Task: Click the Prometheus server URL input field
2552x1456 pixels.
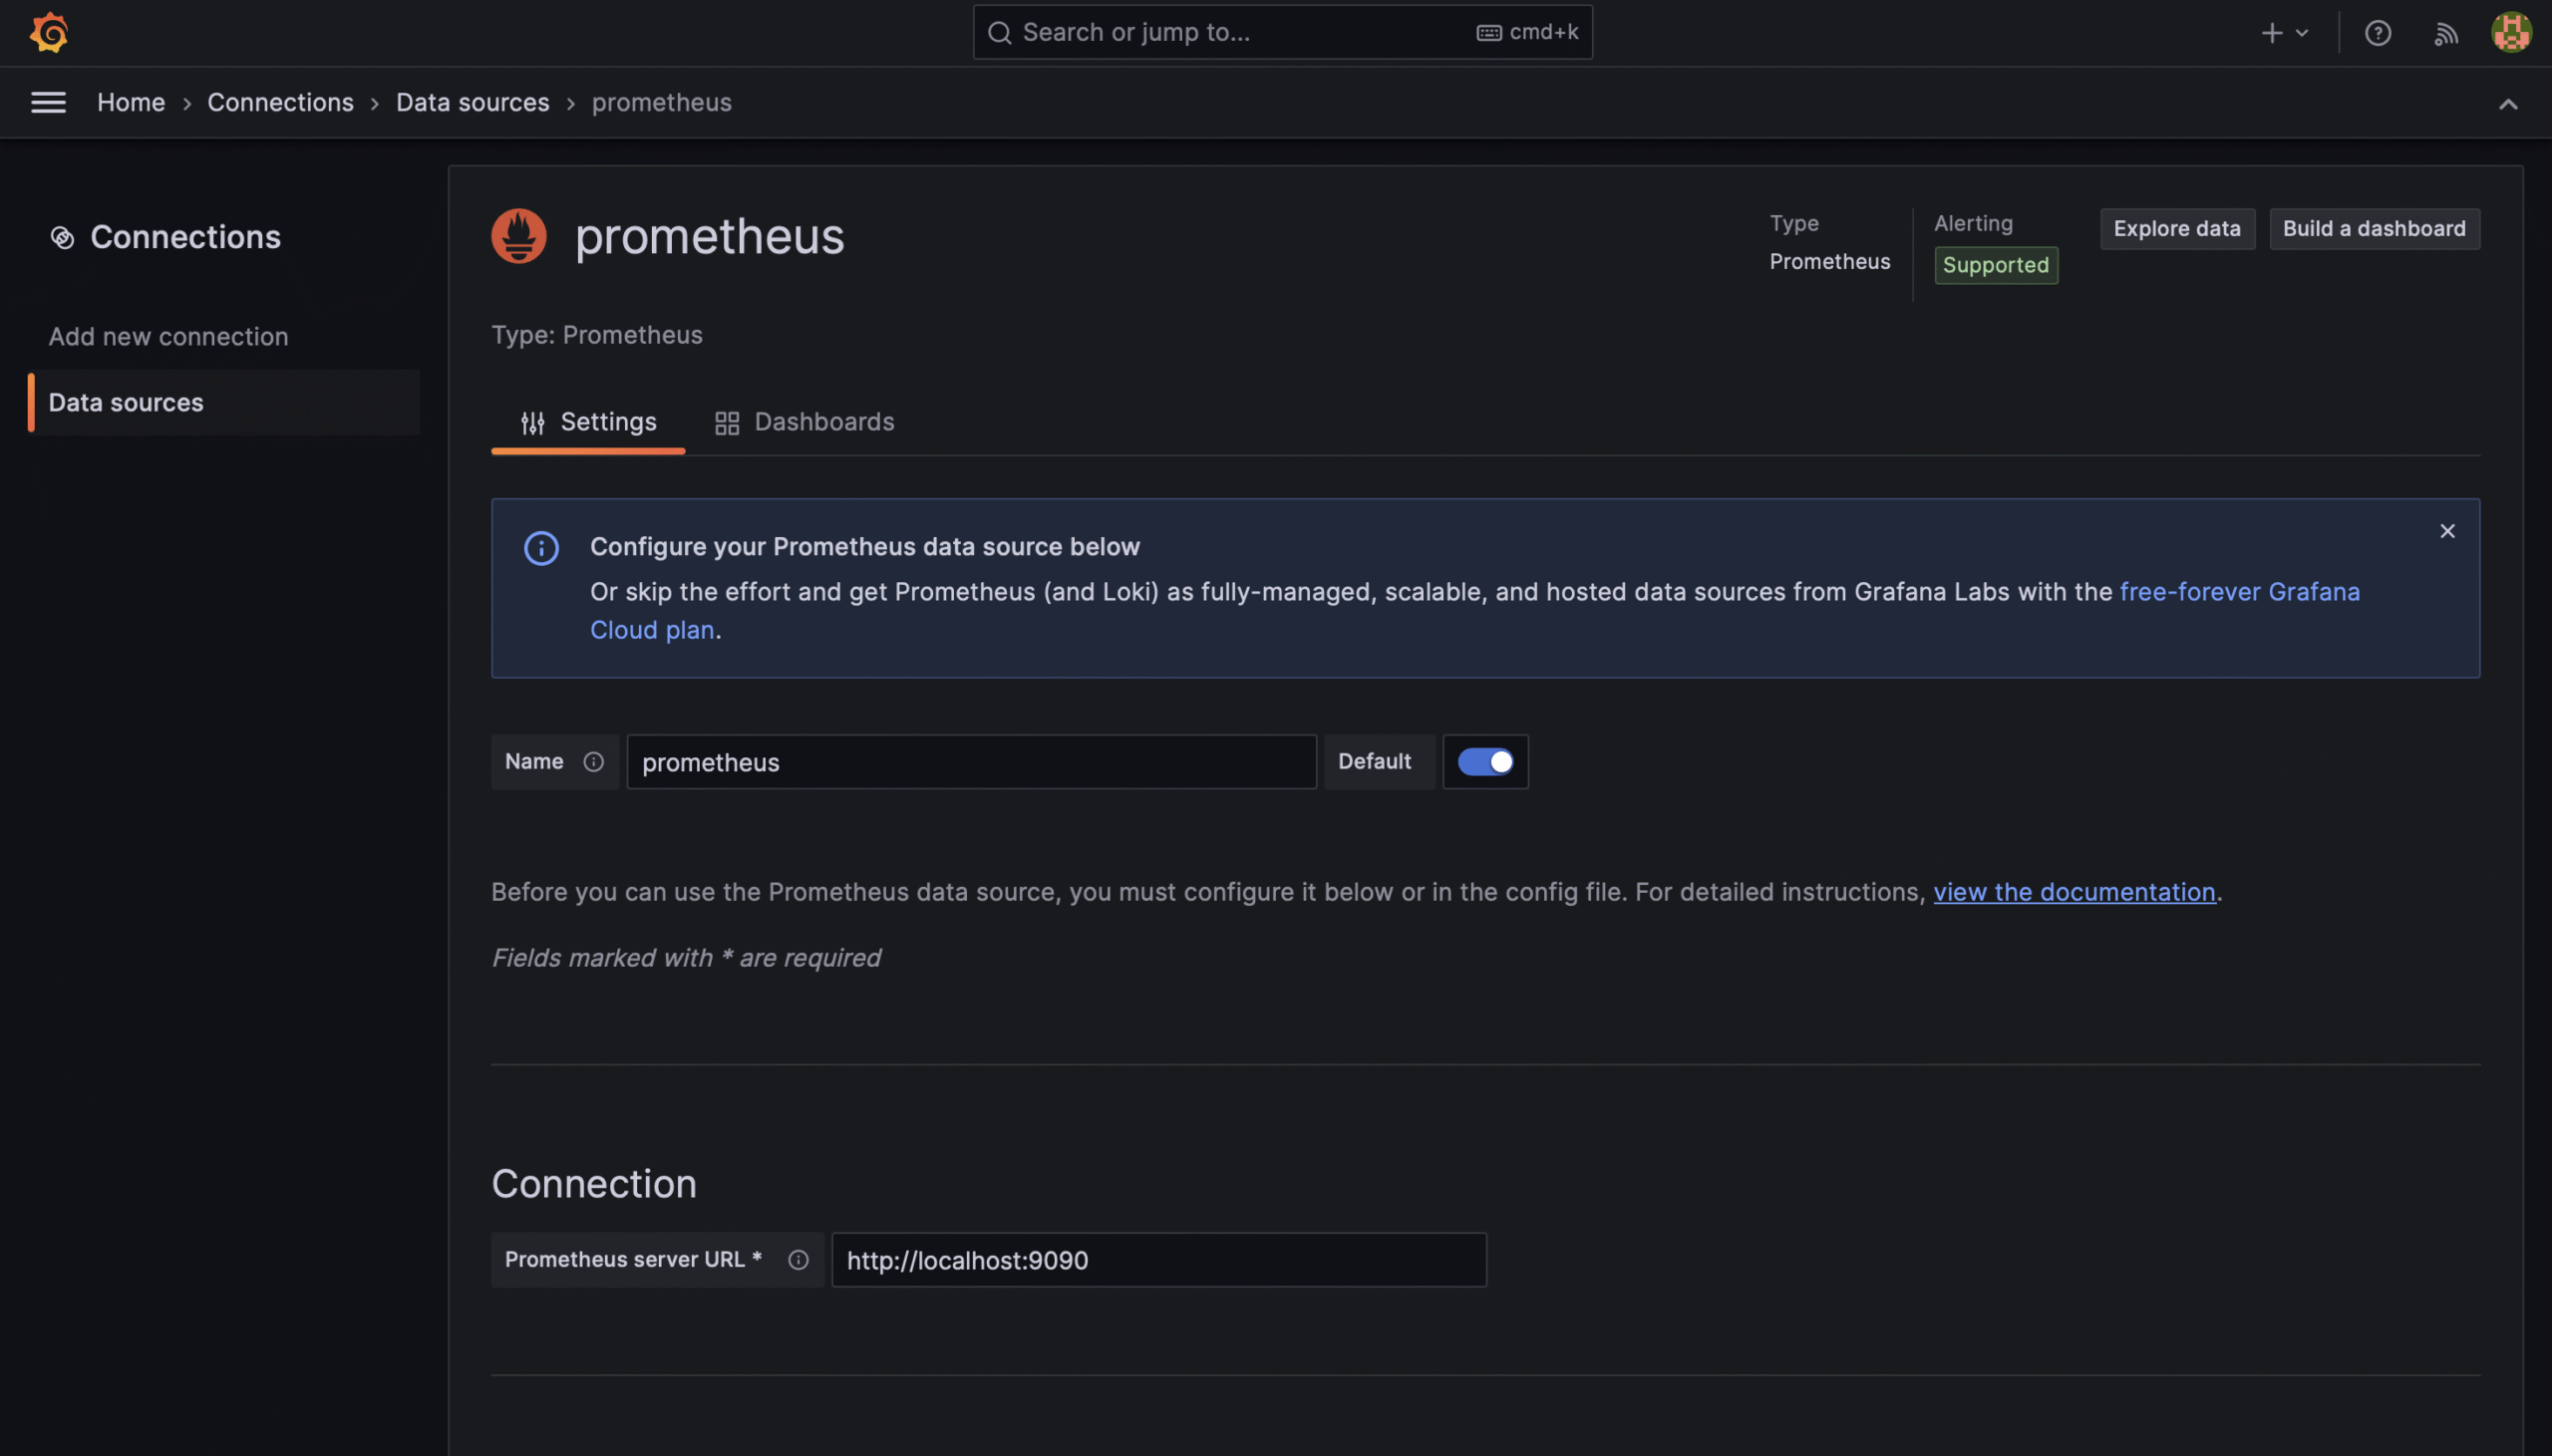Action: 1158,1260
